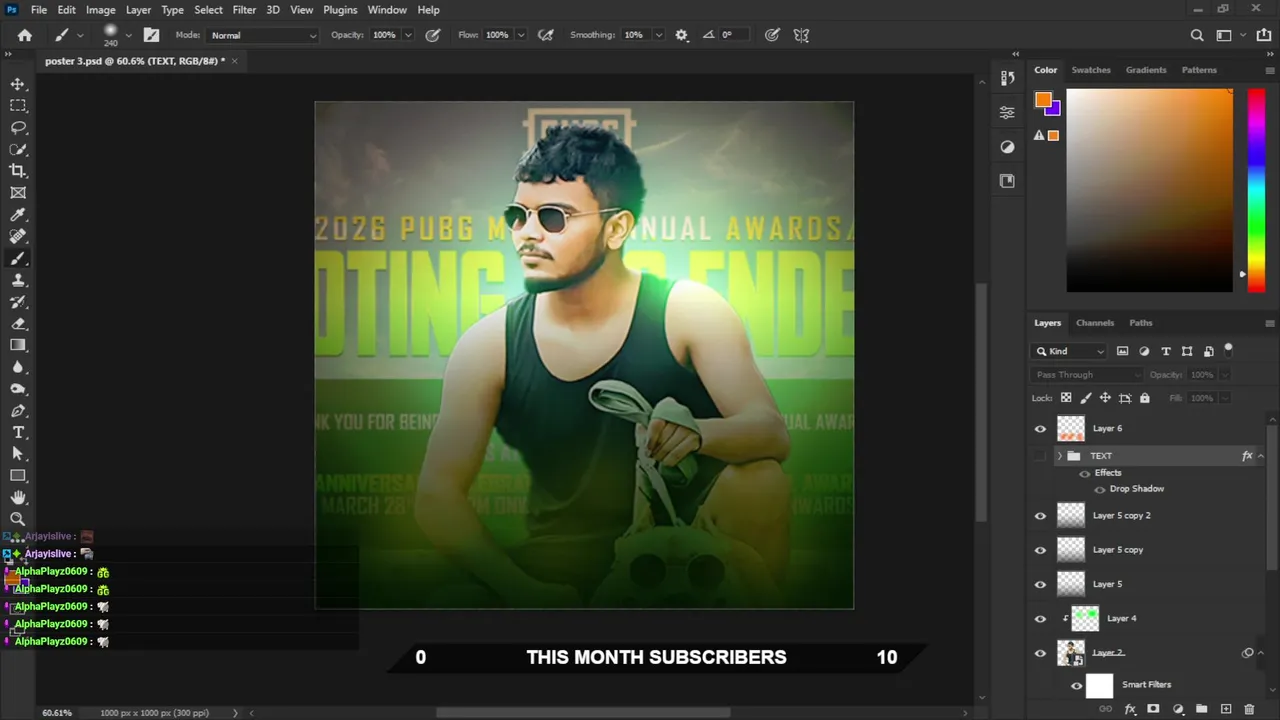
Task: Switch to the Patterns tab
Action: pos(1199,70)
